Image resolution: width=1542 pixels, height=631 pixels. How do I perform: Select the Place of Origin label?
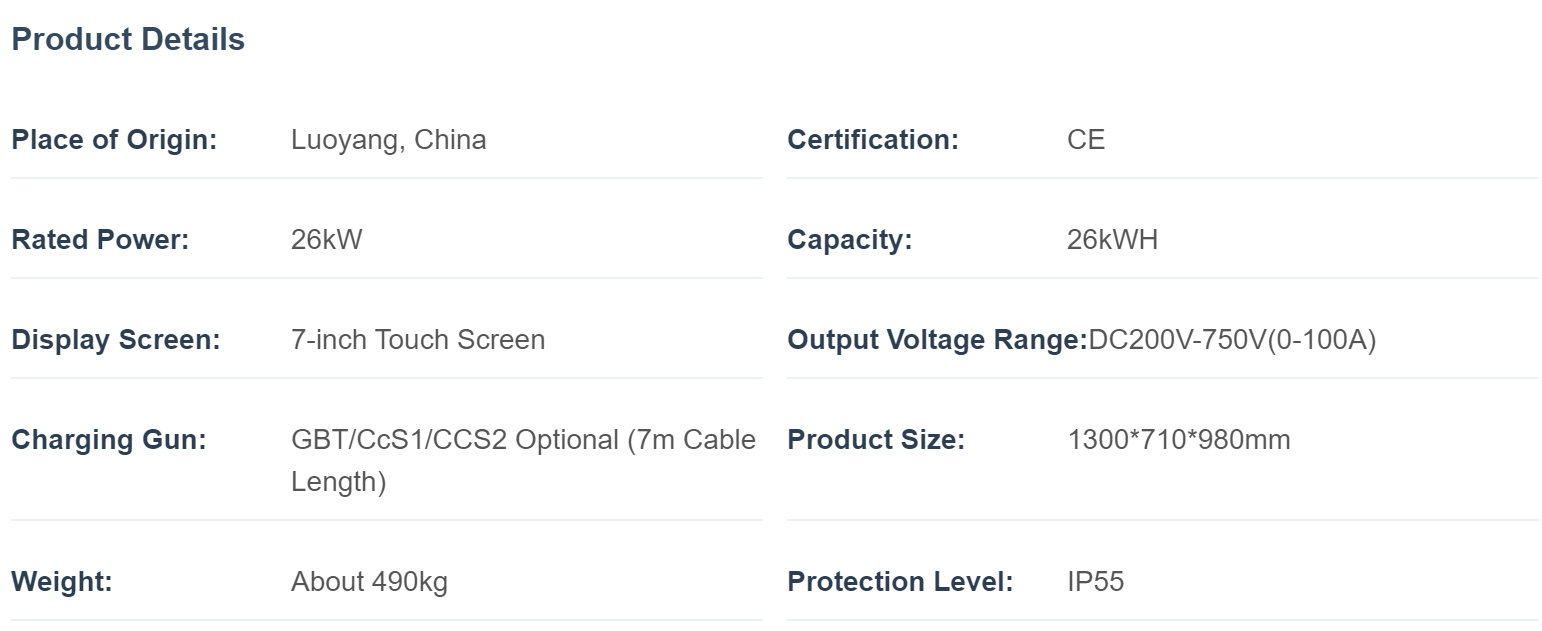coord(114,140)
